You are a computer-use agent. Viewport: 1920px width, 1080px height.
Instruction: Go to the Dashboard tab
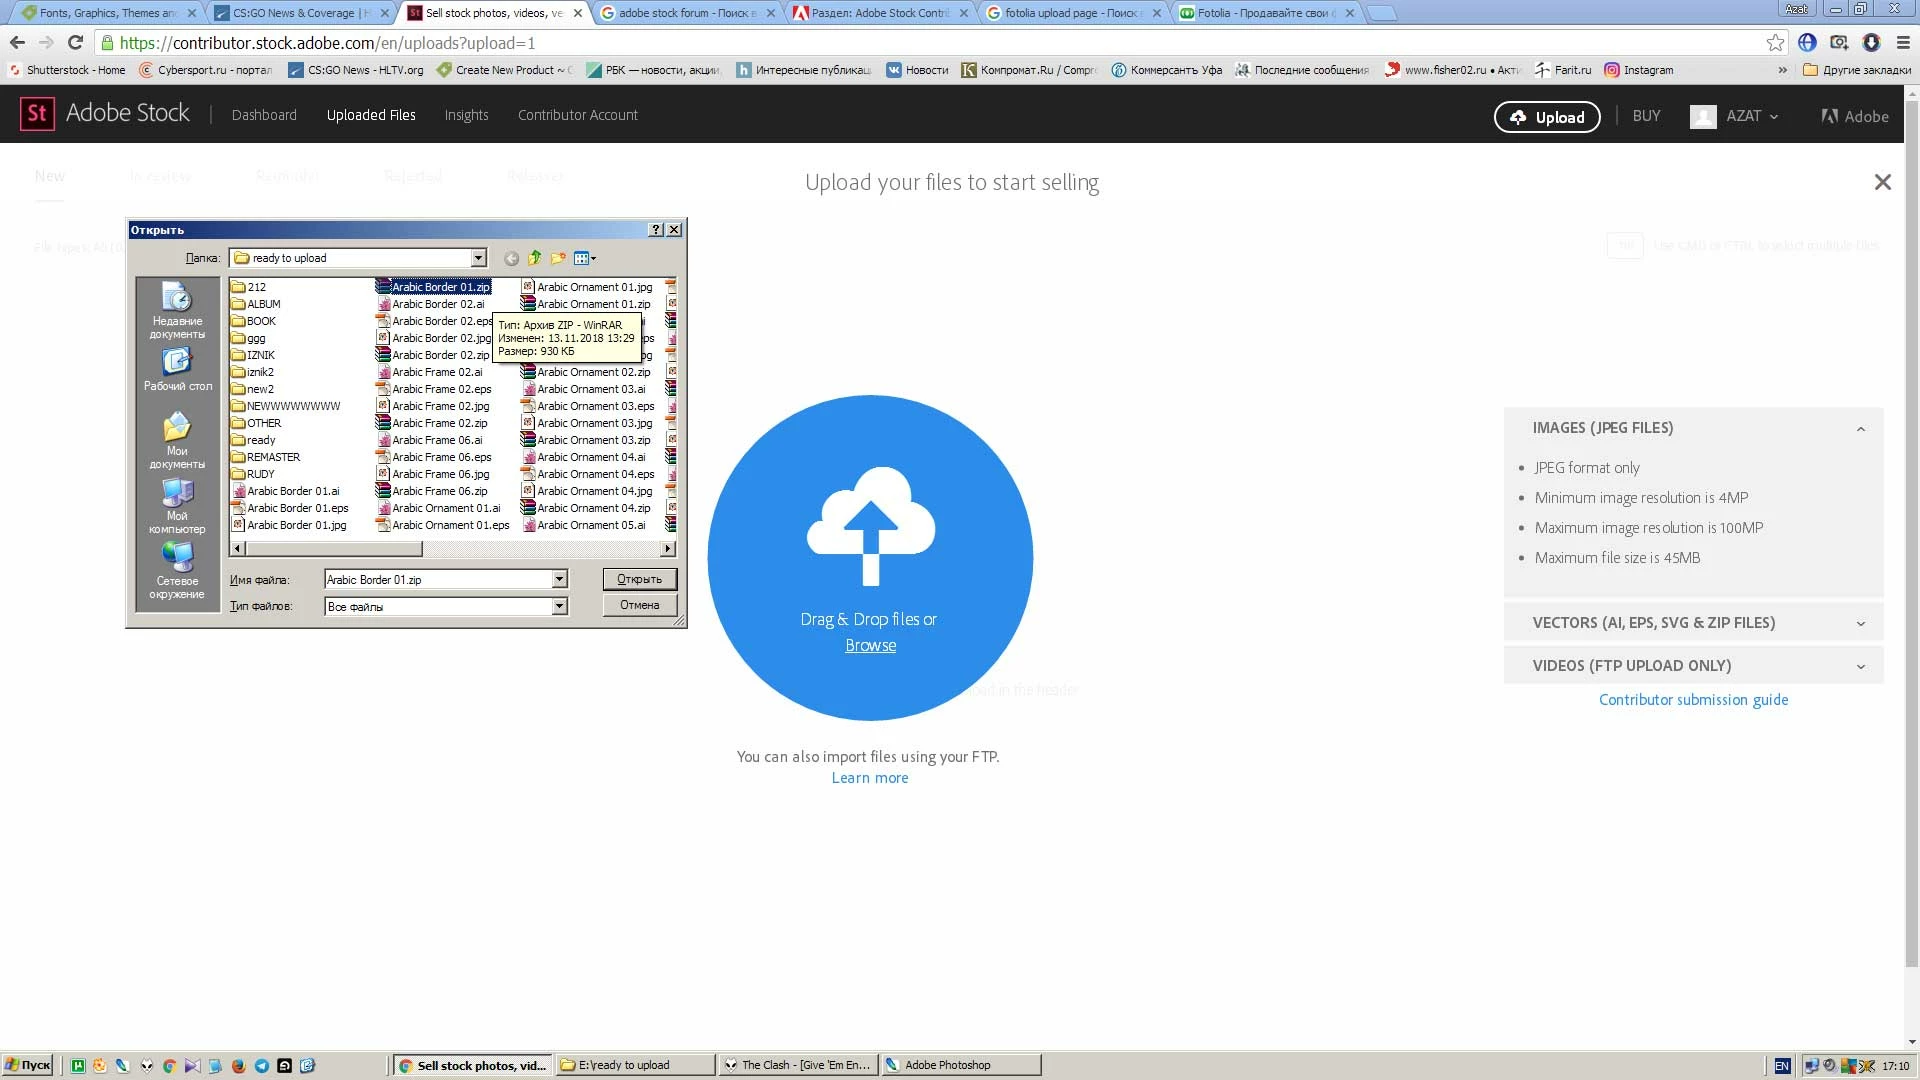[x=264, y=115]
